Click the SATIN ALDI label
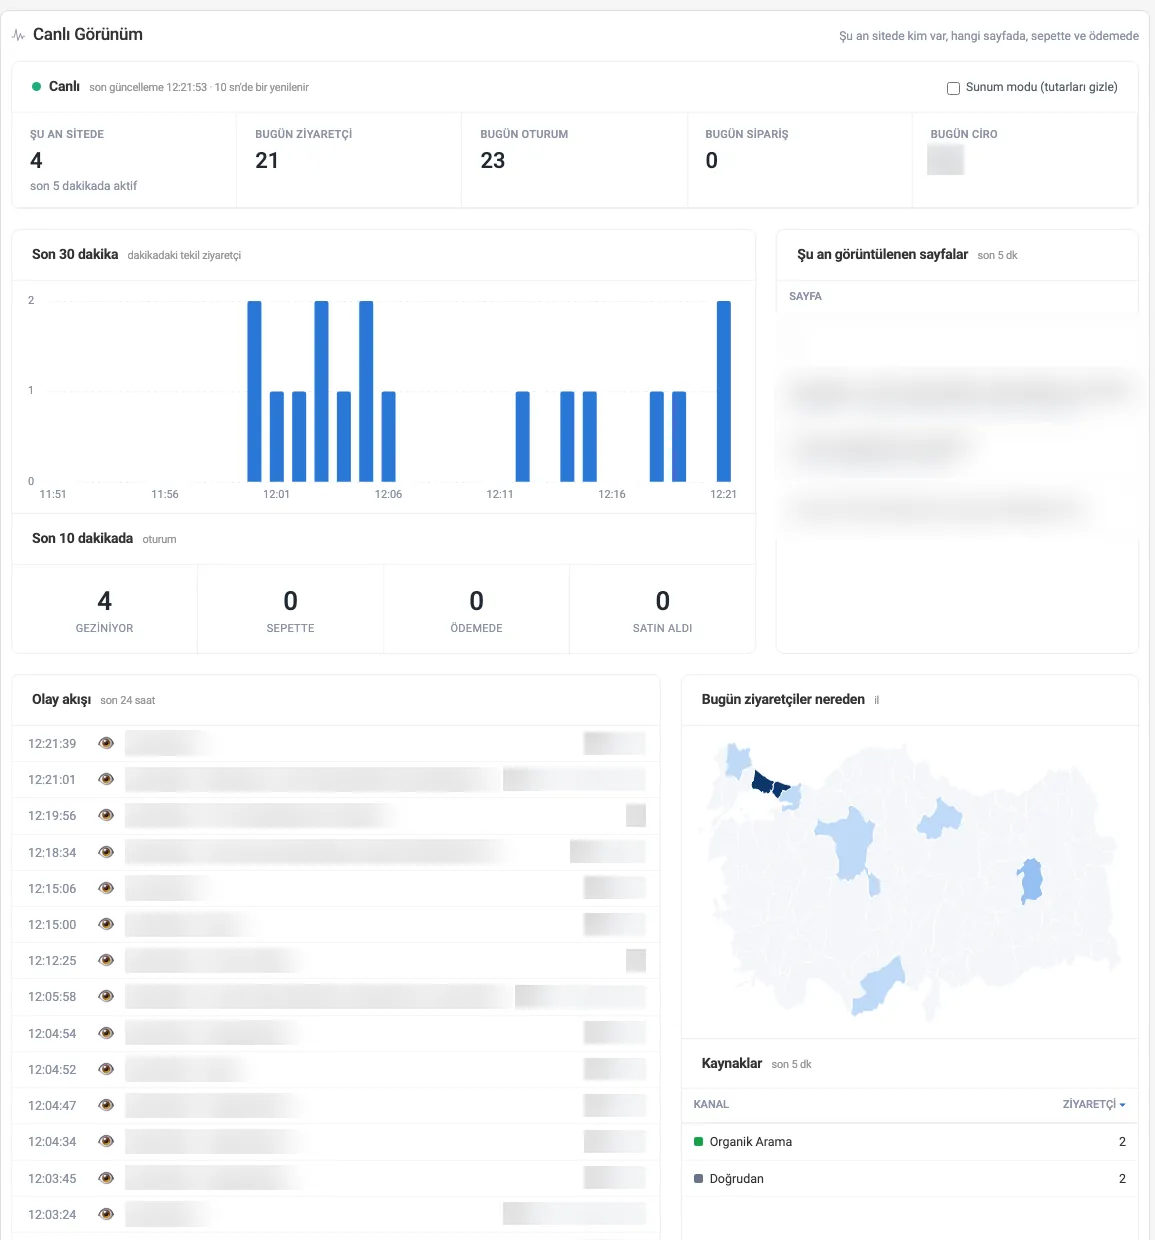Screen dimensions: 1155x1240 point(663,628)
